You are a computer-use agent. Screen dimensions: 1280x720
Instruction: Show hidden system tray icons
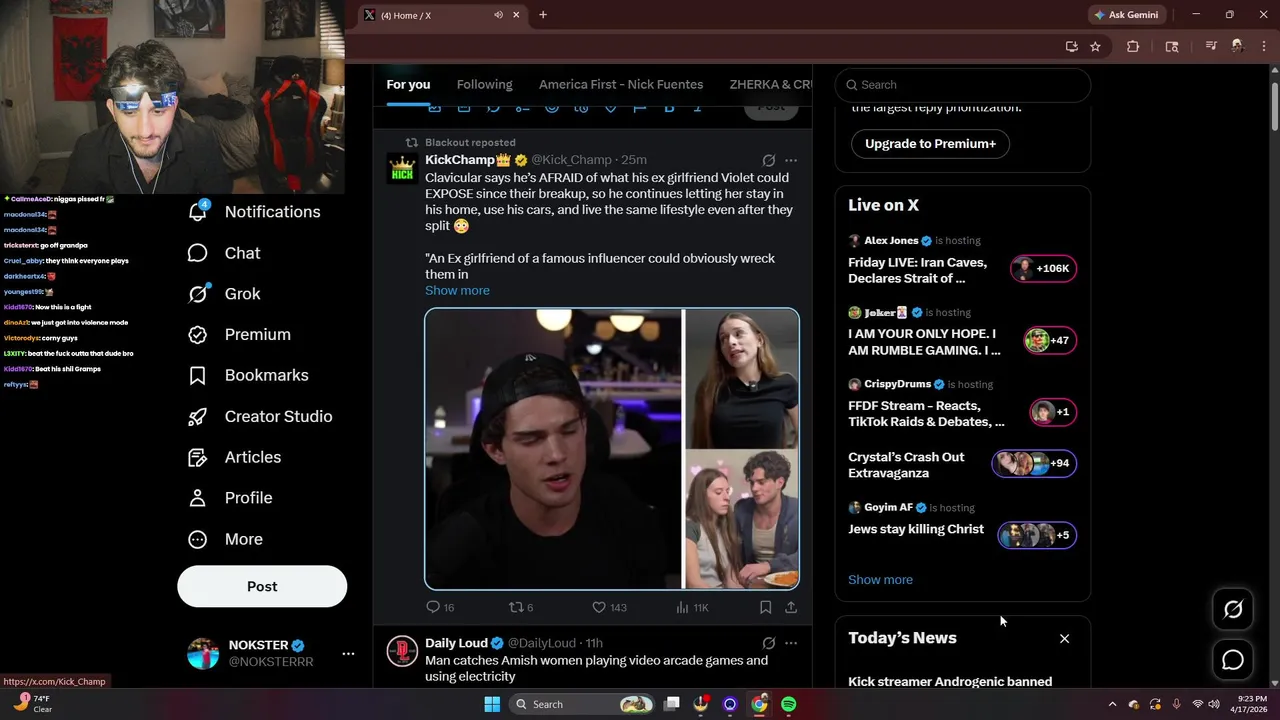1112,704
